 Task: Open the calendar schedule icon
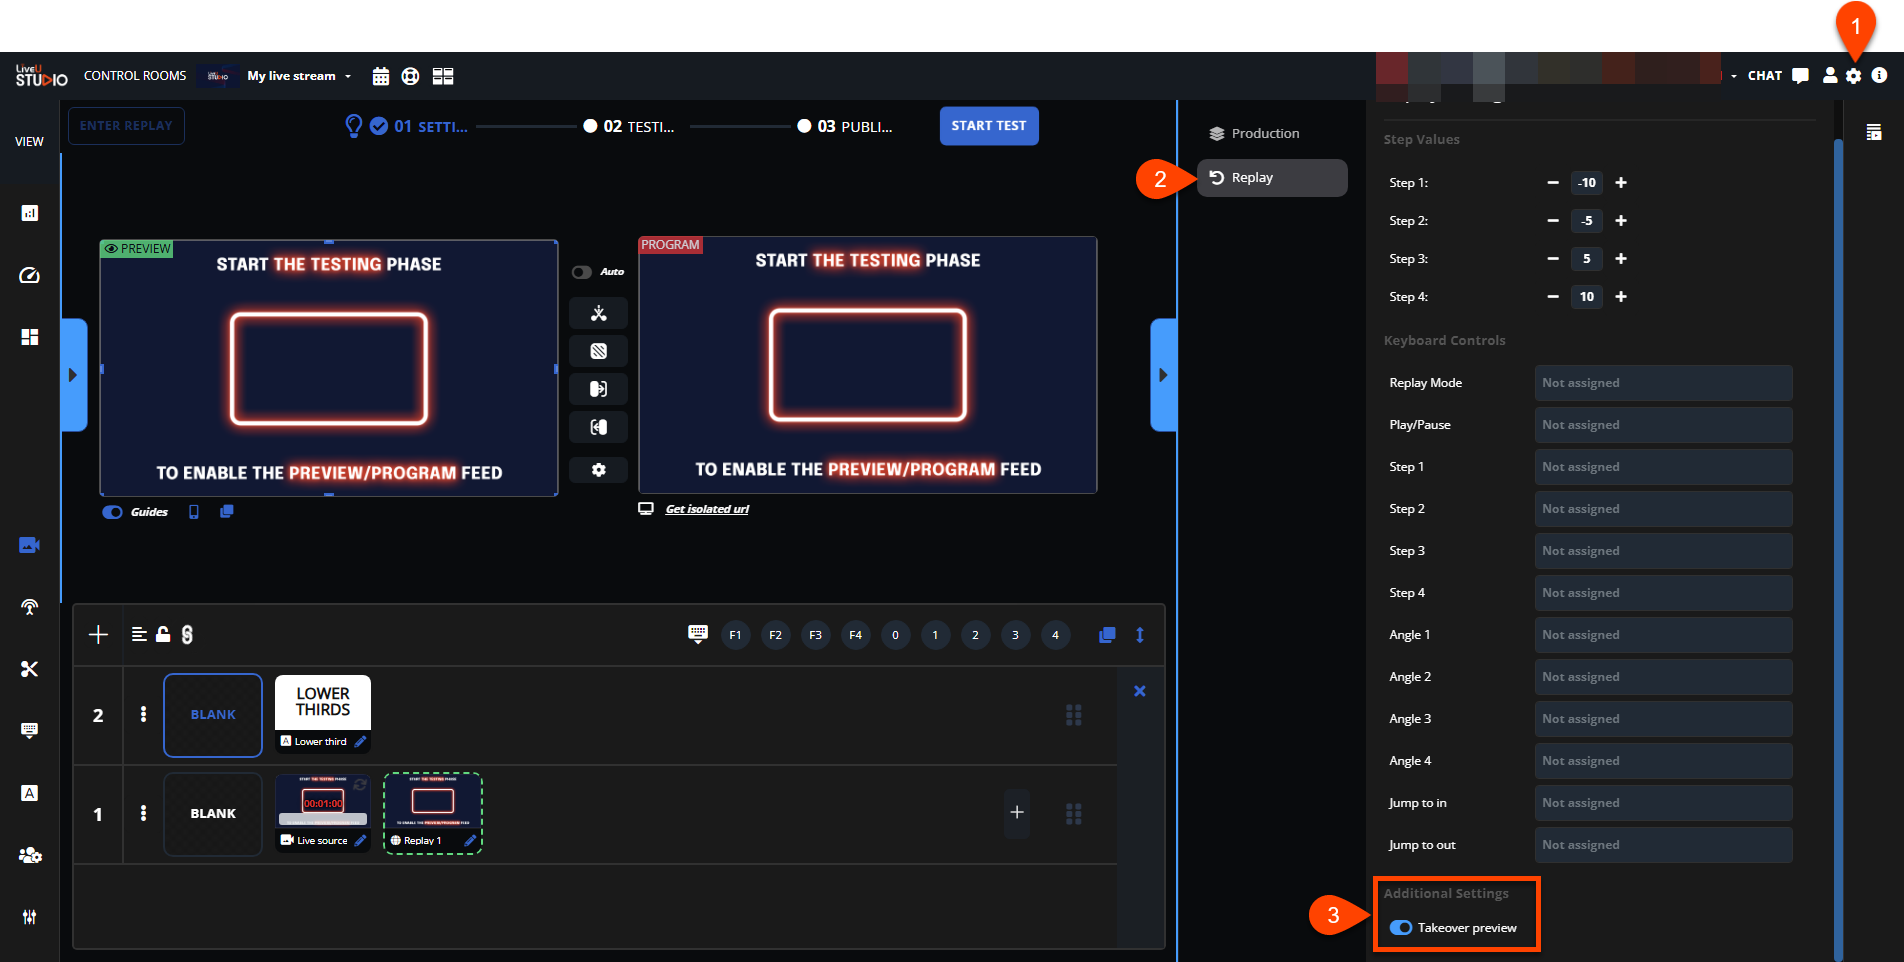click(x=380, y=76)
